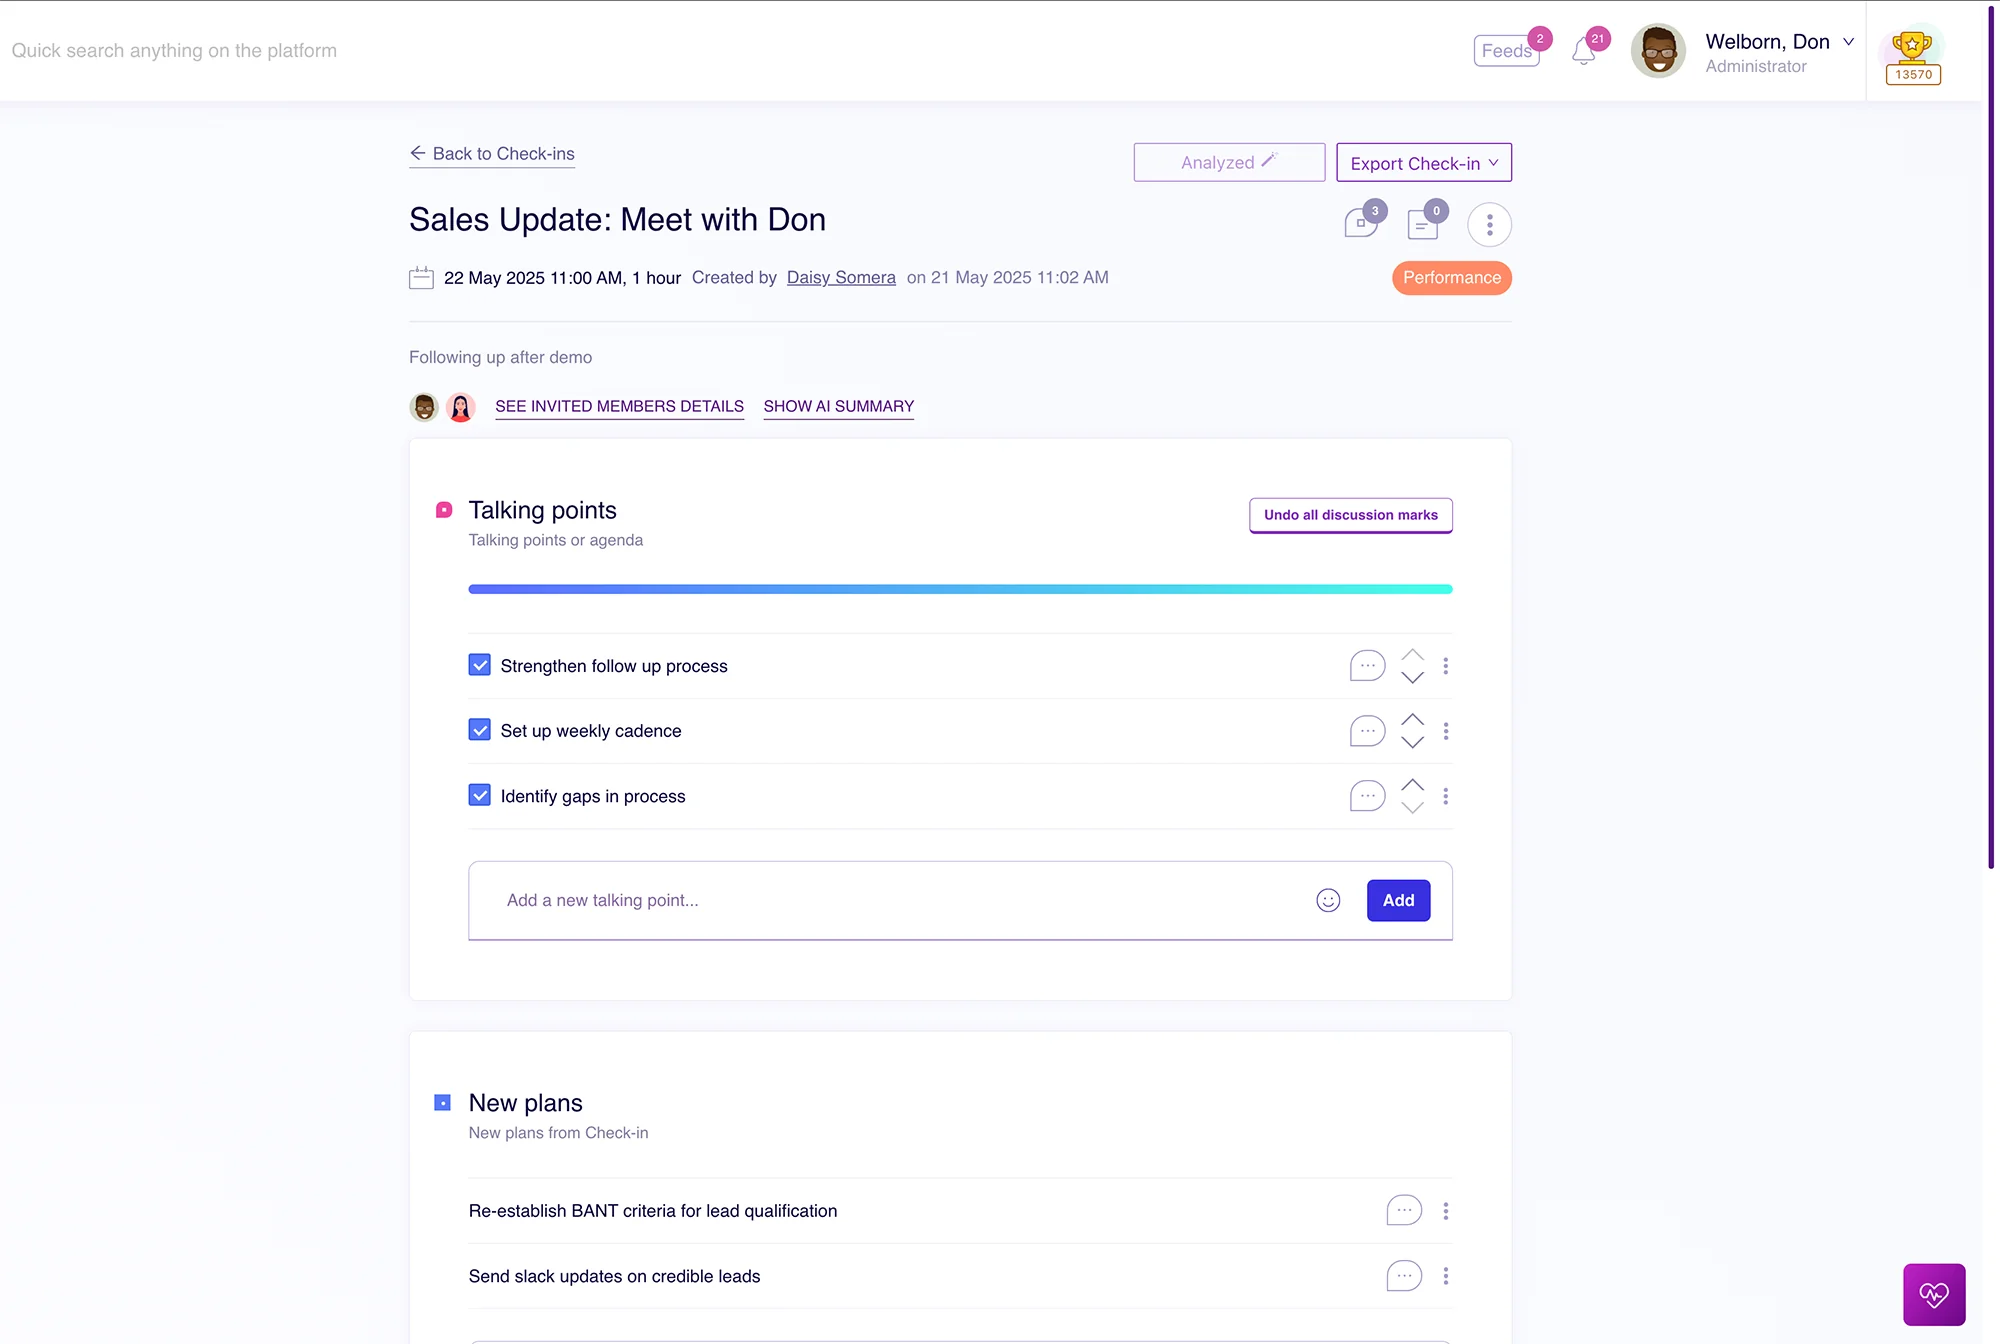This screenshot has height=1344, width=2000.
Task: Click the page vertical scrollbar
Action: [1991, 435]
